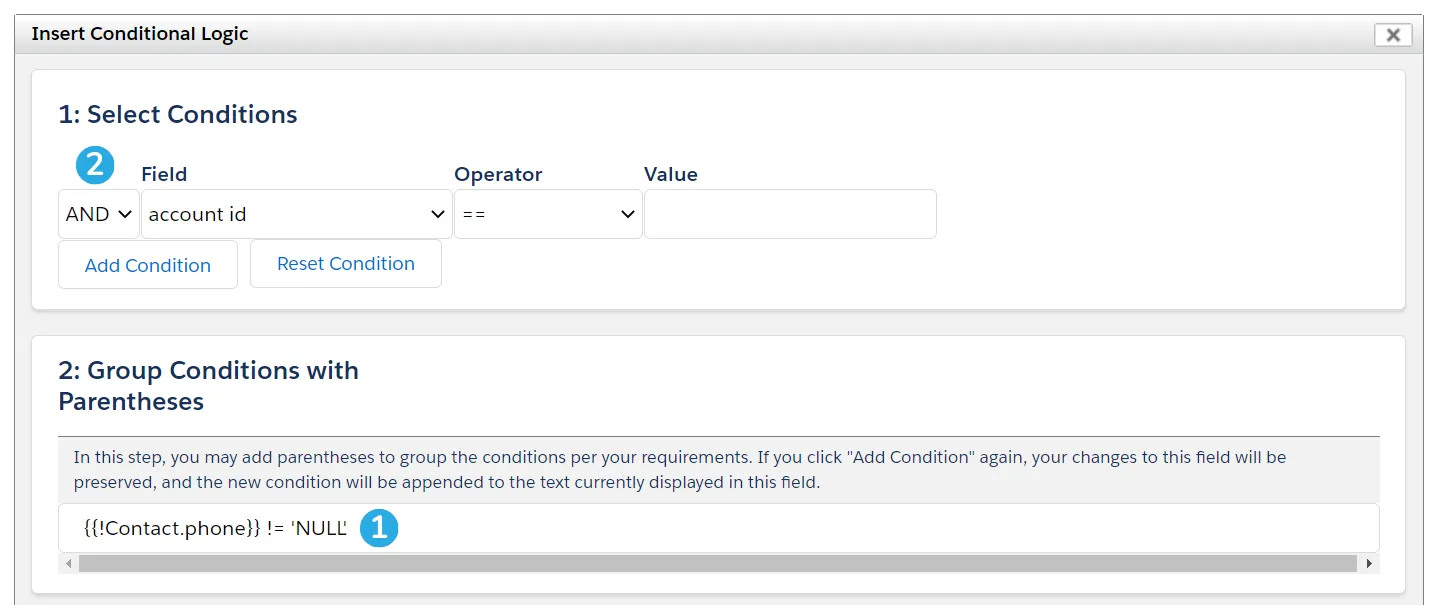This screenshot has width=1438, height=605.
Task: Click the blue number 1 callout badge
Action: 379,528
